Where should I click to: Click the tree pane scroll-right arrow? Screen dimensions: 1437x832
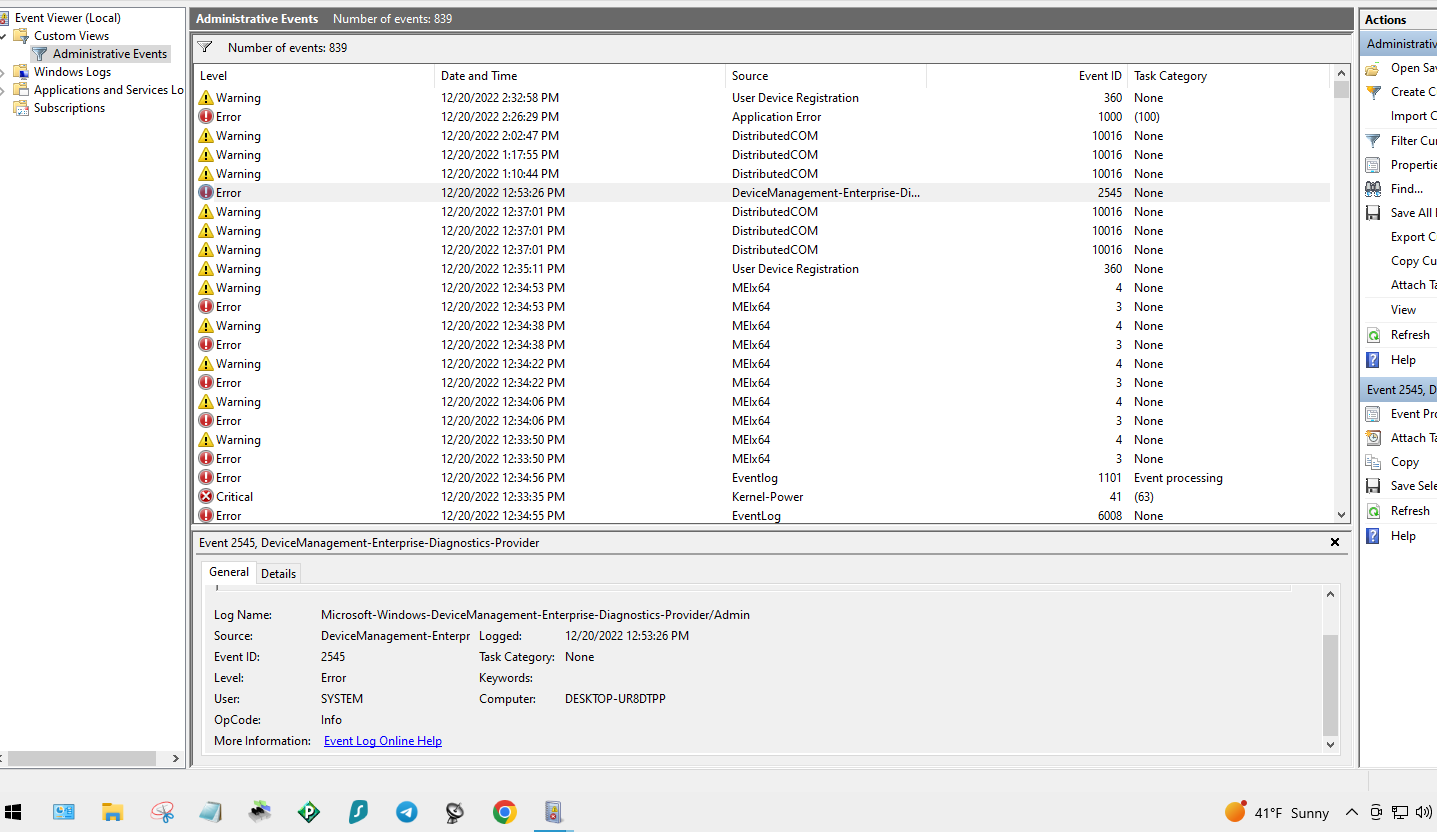point(177,759)
